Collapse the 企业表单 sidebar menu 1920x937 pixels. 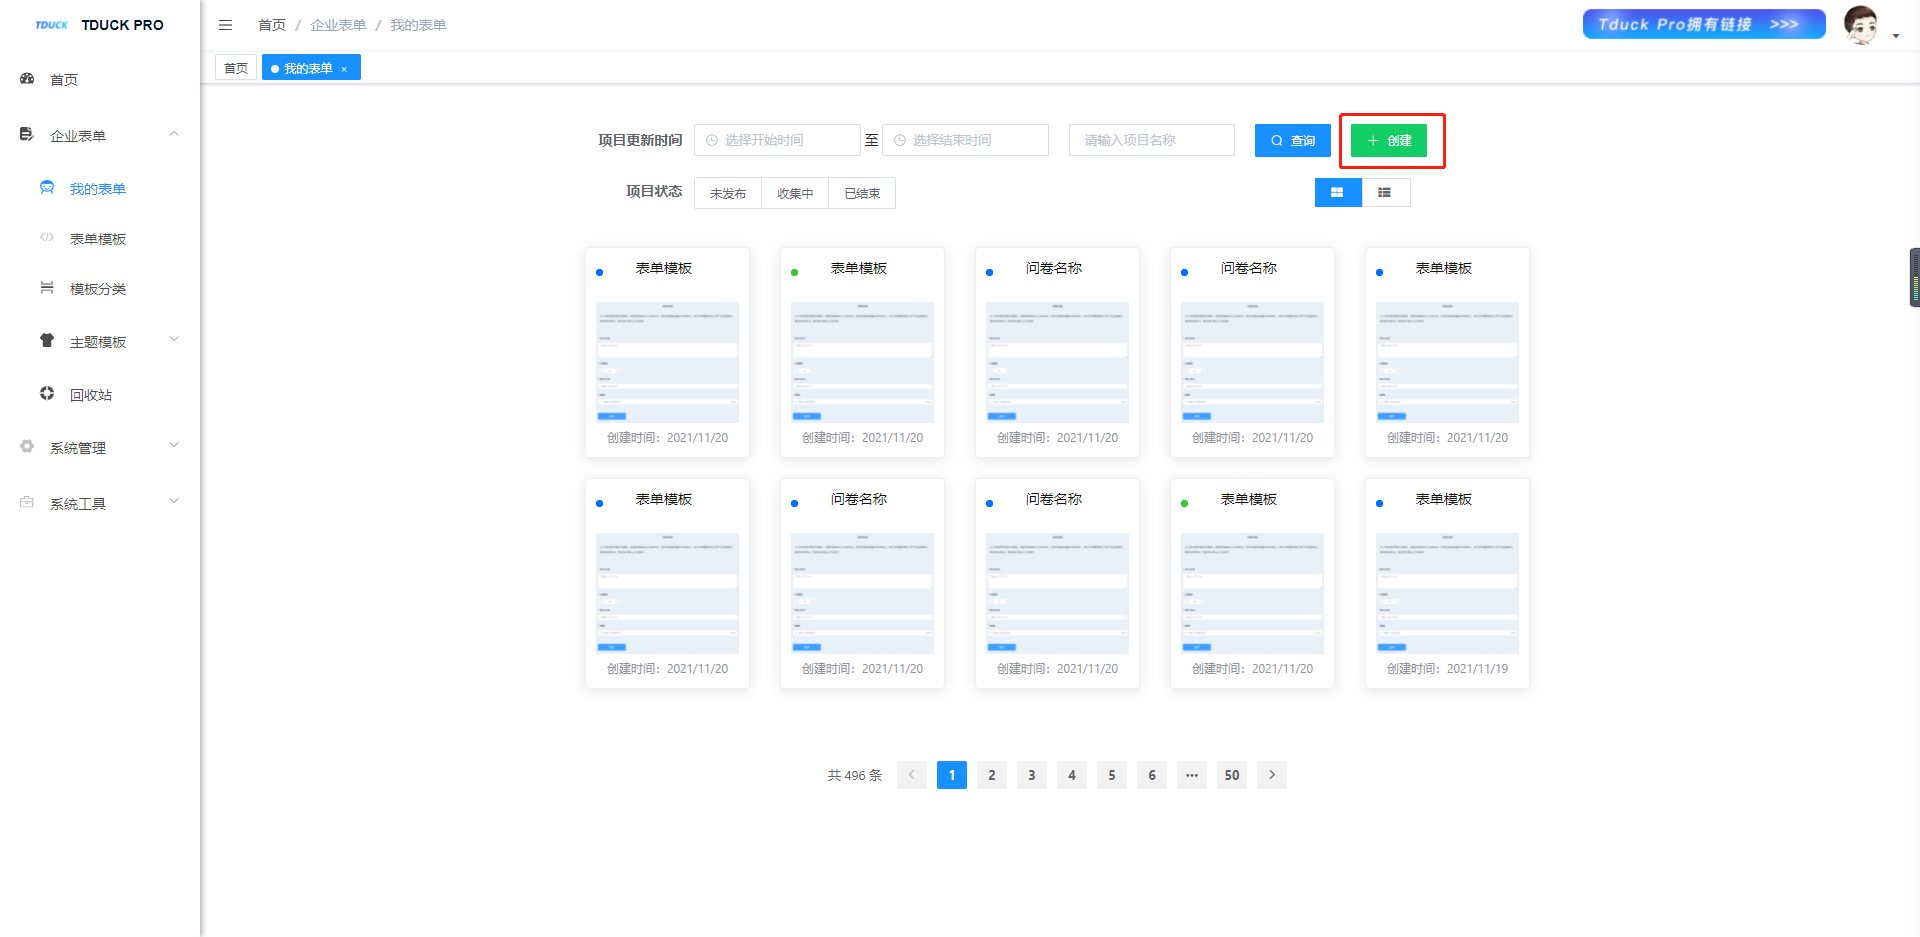174,135
